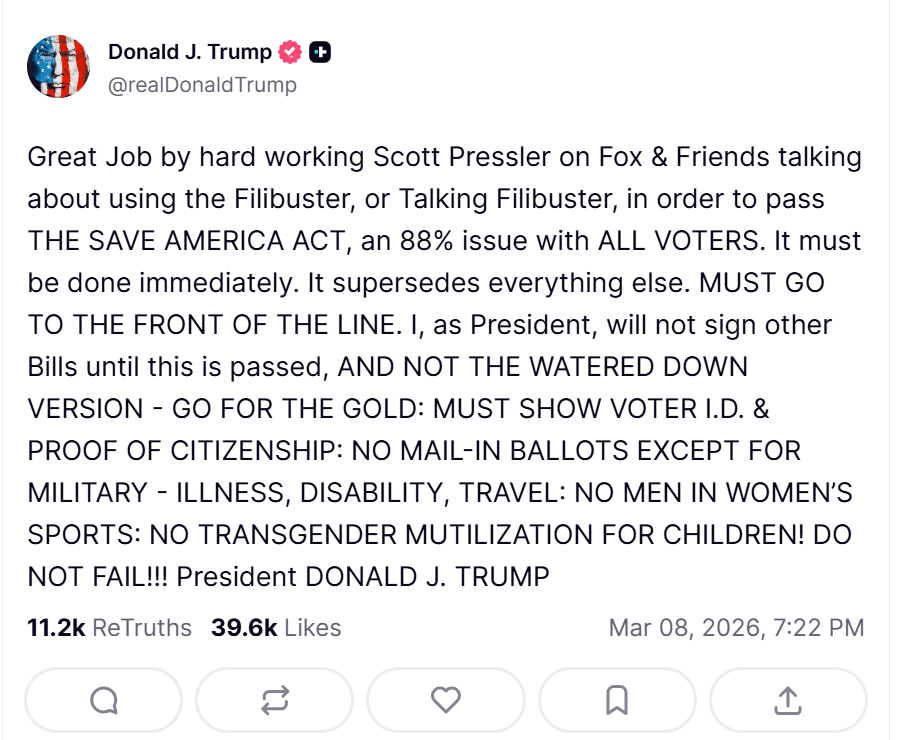Click the reply speech bubble icon
This screenshot has height=740, width=899.
[x=104, y=700]
